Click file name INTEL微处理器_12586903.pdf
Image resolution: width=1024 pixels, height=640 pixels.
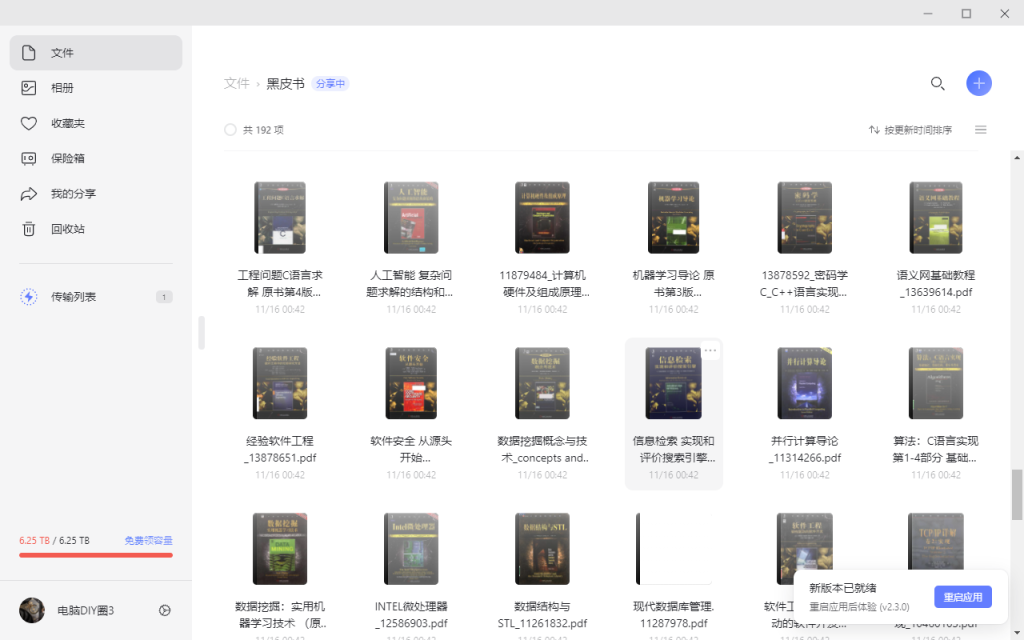pos(411,615)
